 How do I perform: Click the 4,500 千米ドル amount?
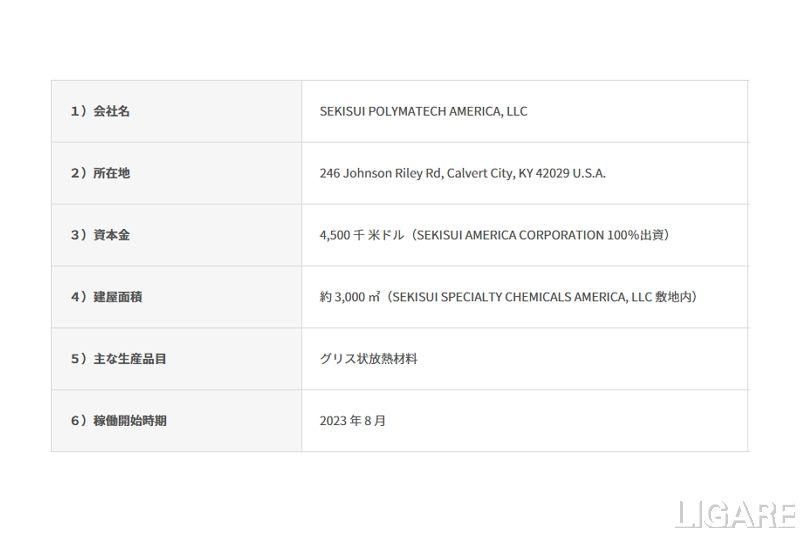(x=361, y=235)
